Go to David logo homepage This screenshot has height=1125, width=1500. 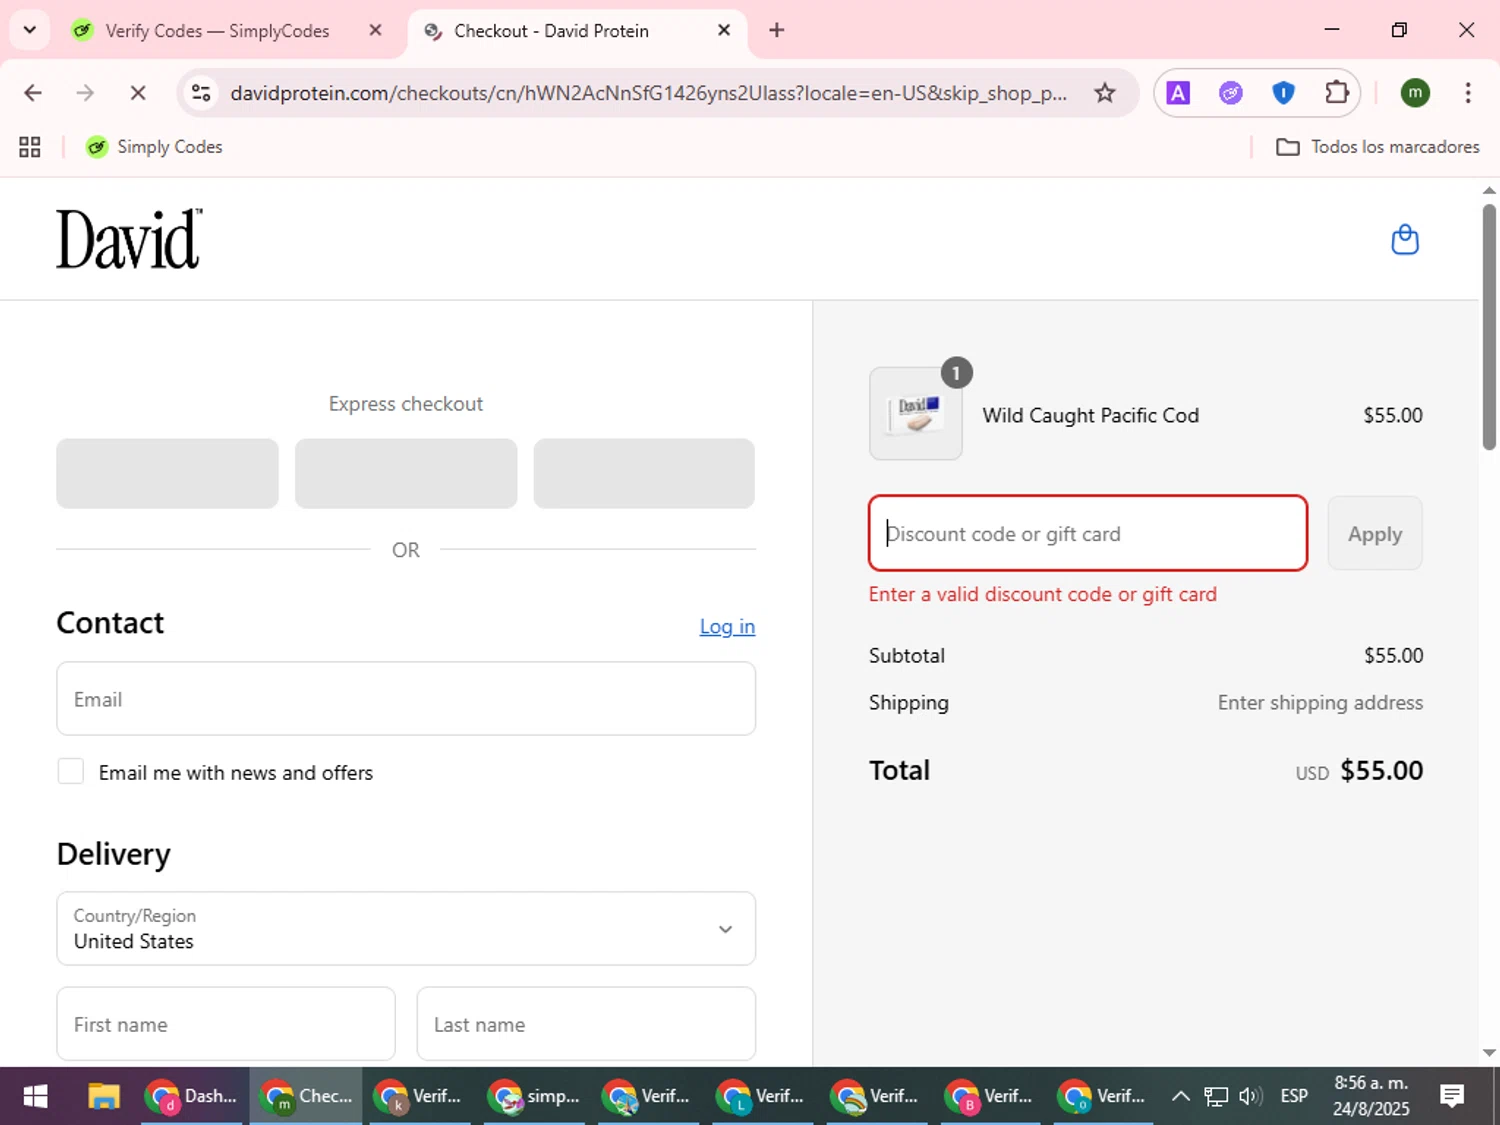pos(129,239)
